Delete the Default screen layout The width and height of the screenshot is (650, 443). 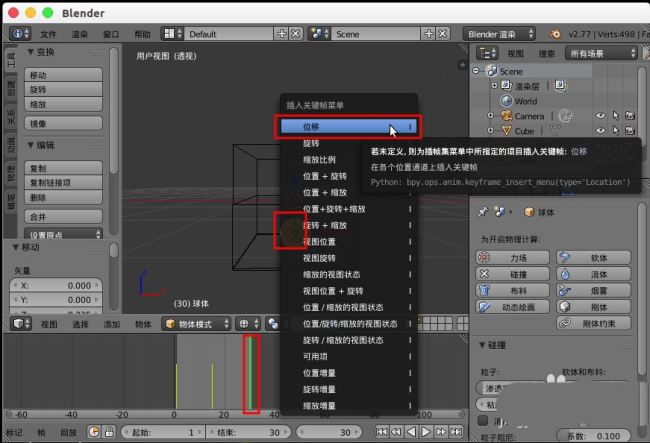point(295,34)
